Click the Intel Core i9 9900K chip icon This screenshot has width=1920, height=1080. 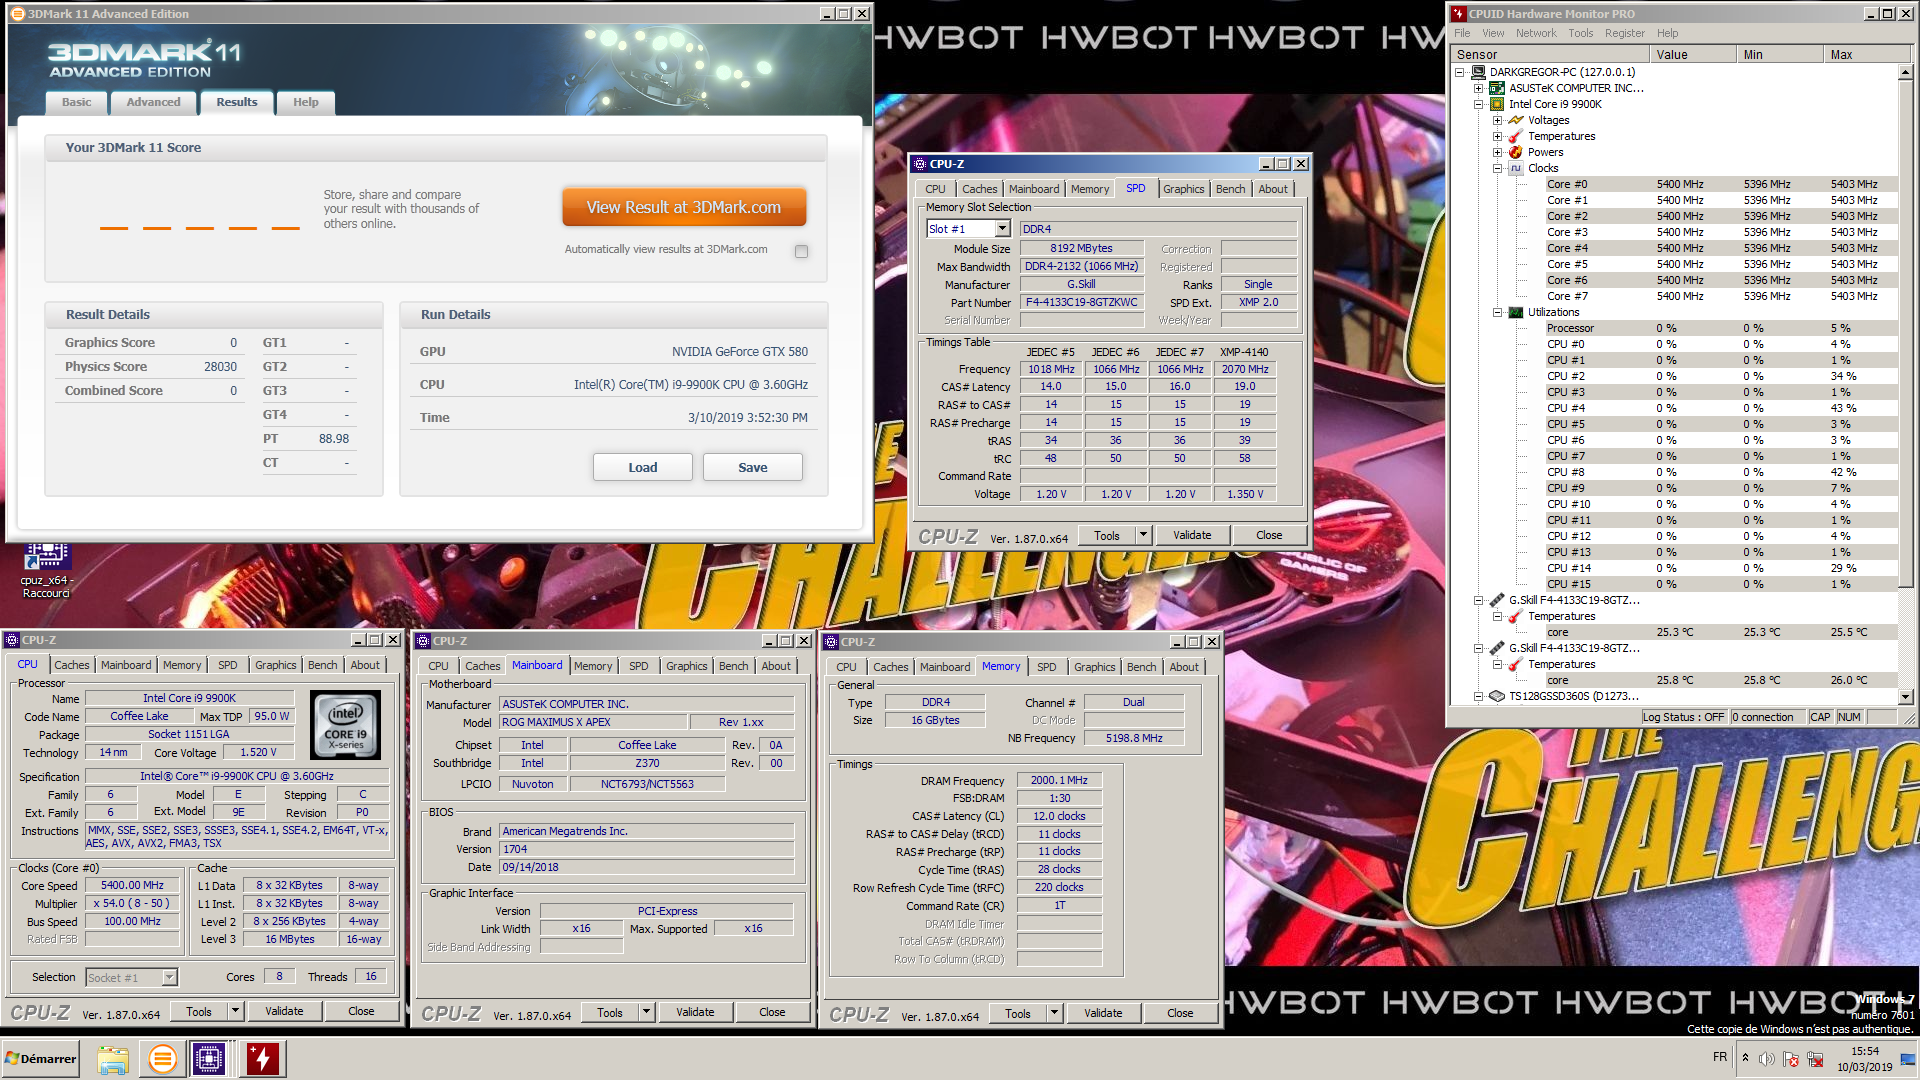point(1497,104)
